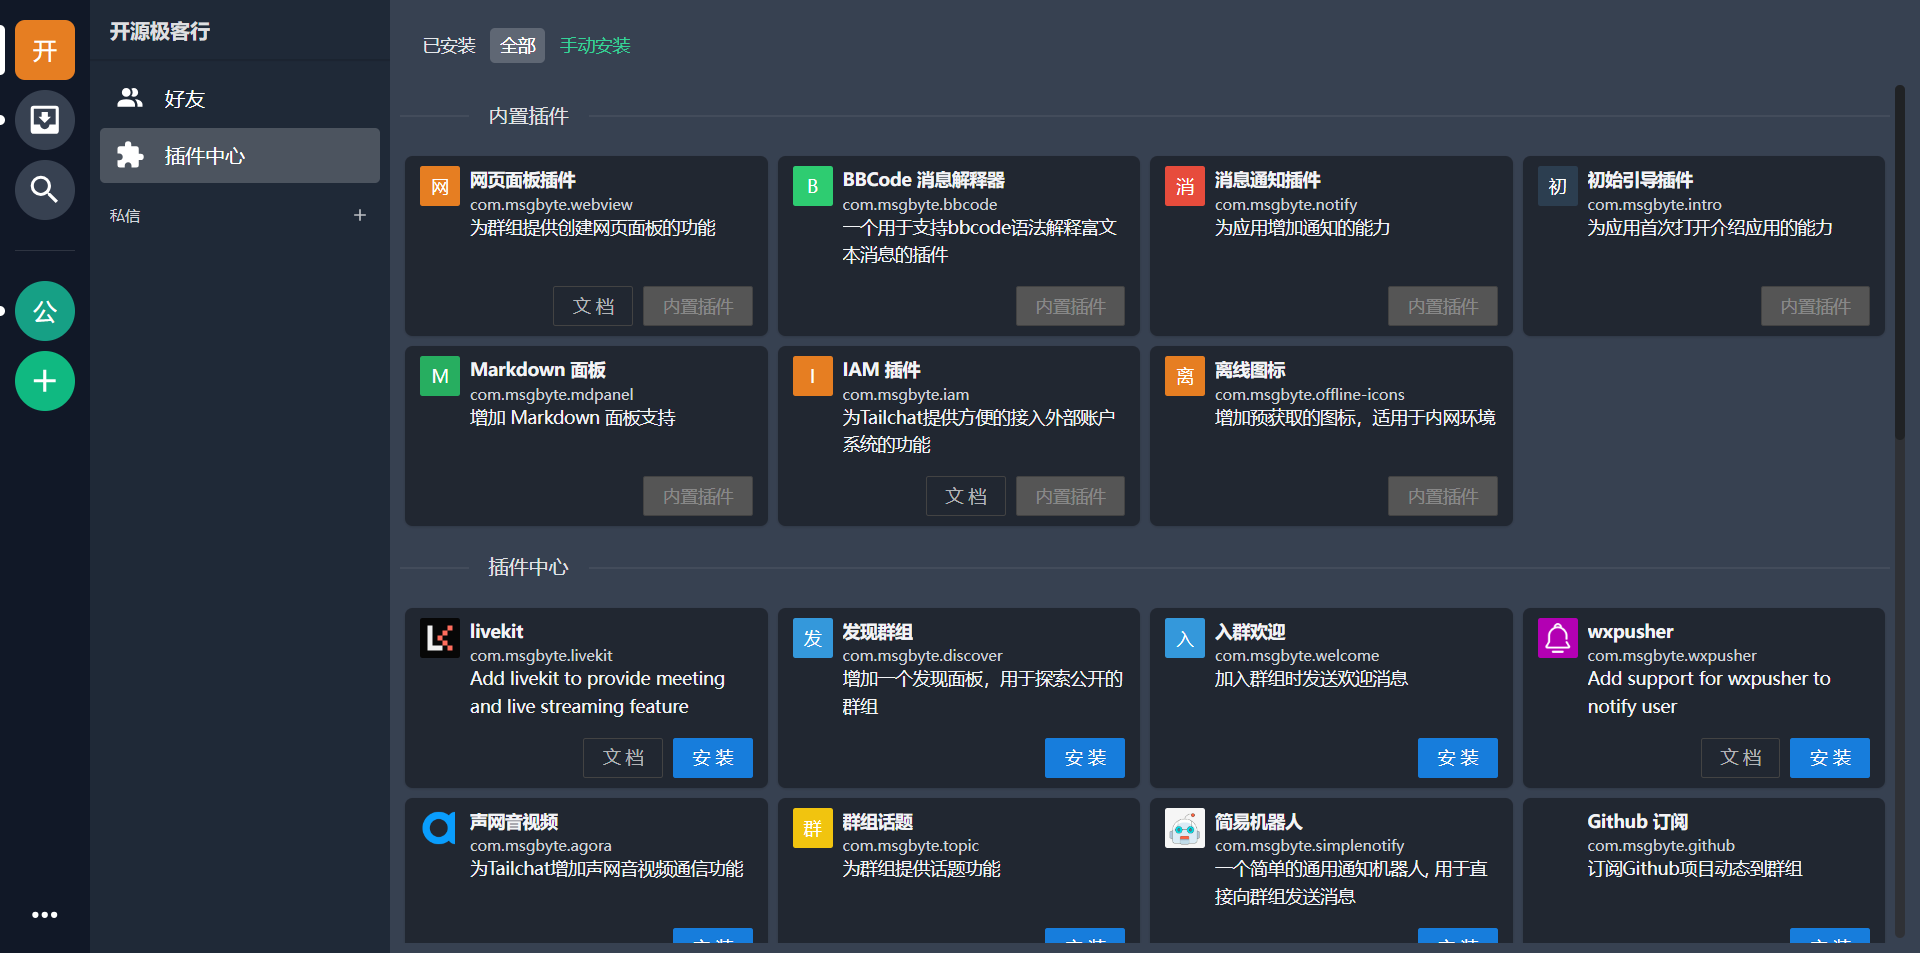Add a private message with plus icon
The image size is (1920, 953).
click(360, 215)
